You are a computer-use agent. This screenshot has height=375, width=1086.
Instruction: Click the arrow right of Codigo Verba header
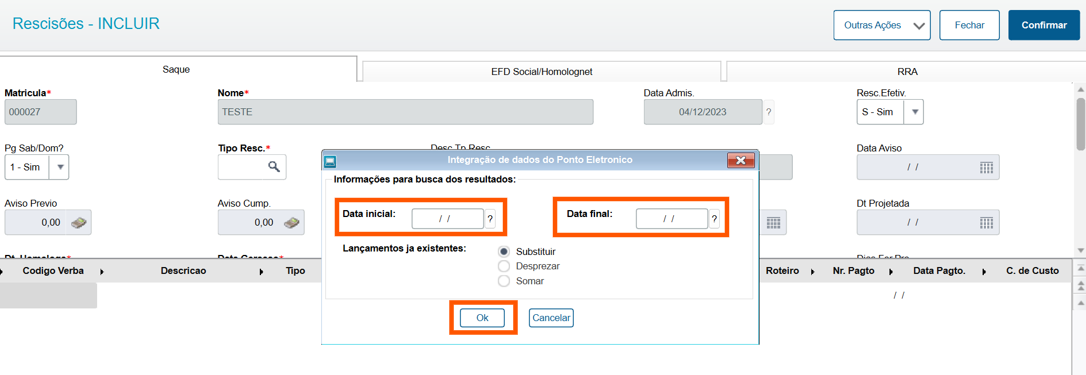pyautogui.click(x=102, y=272)
